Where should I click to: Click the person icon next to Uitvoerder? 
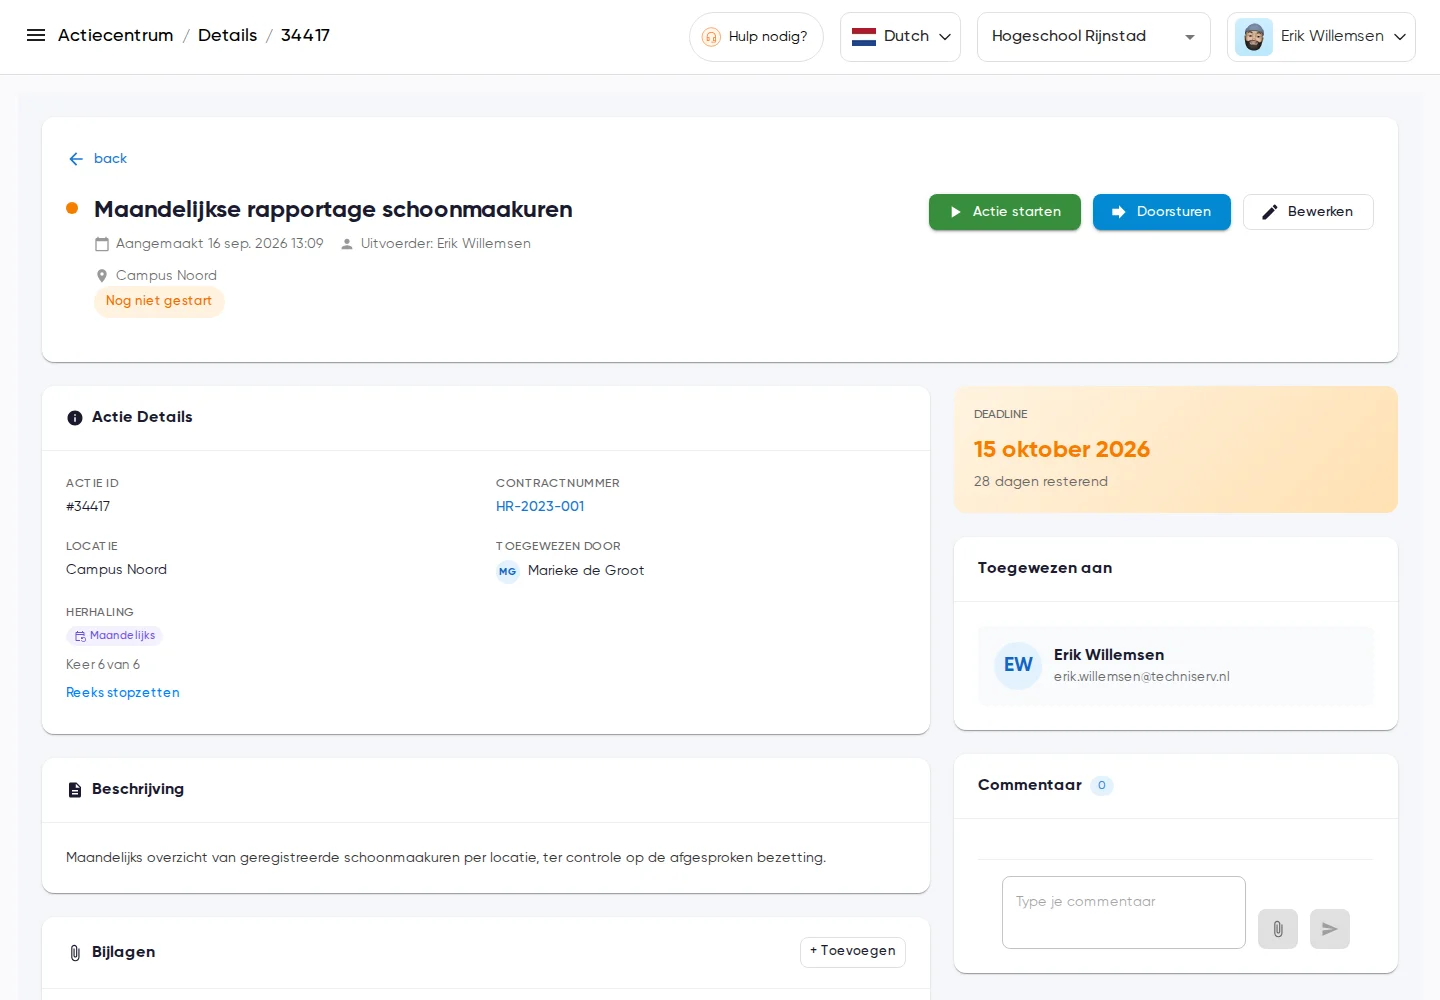pos(347,244)
